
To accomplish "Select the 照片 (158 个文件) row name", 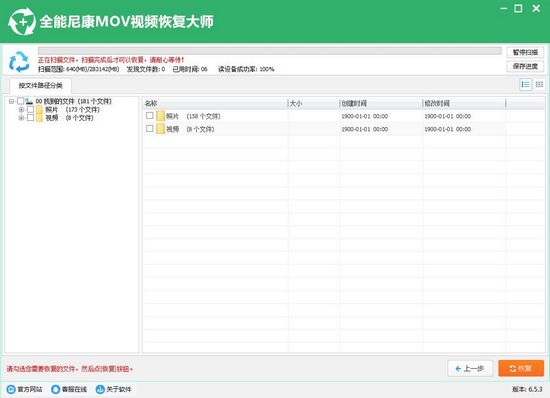I will tap(193, 116).
